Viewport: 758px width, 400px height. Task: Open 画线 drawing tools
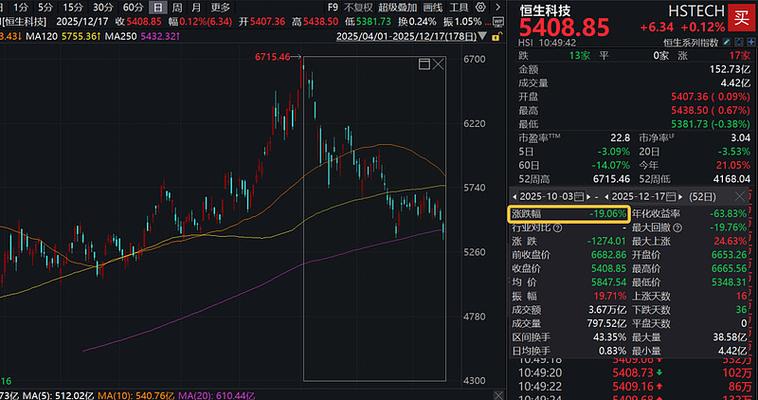click(433, 7)
